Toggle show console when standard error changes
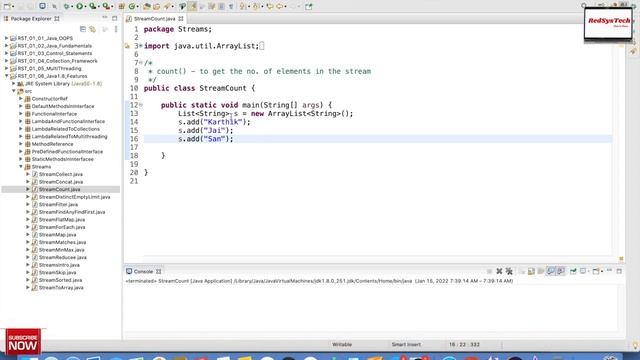Screen dimensions: 640x360 [x=561, y=271]
